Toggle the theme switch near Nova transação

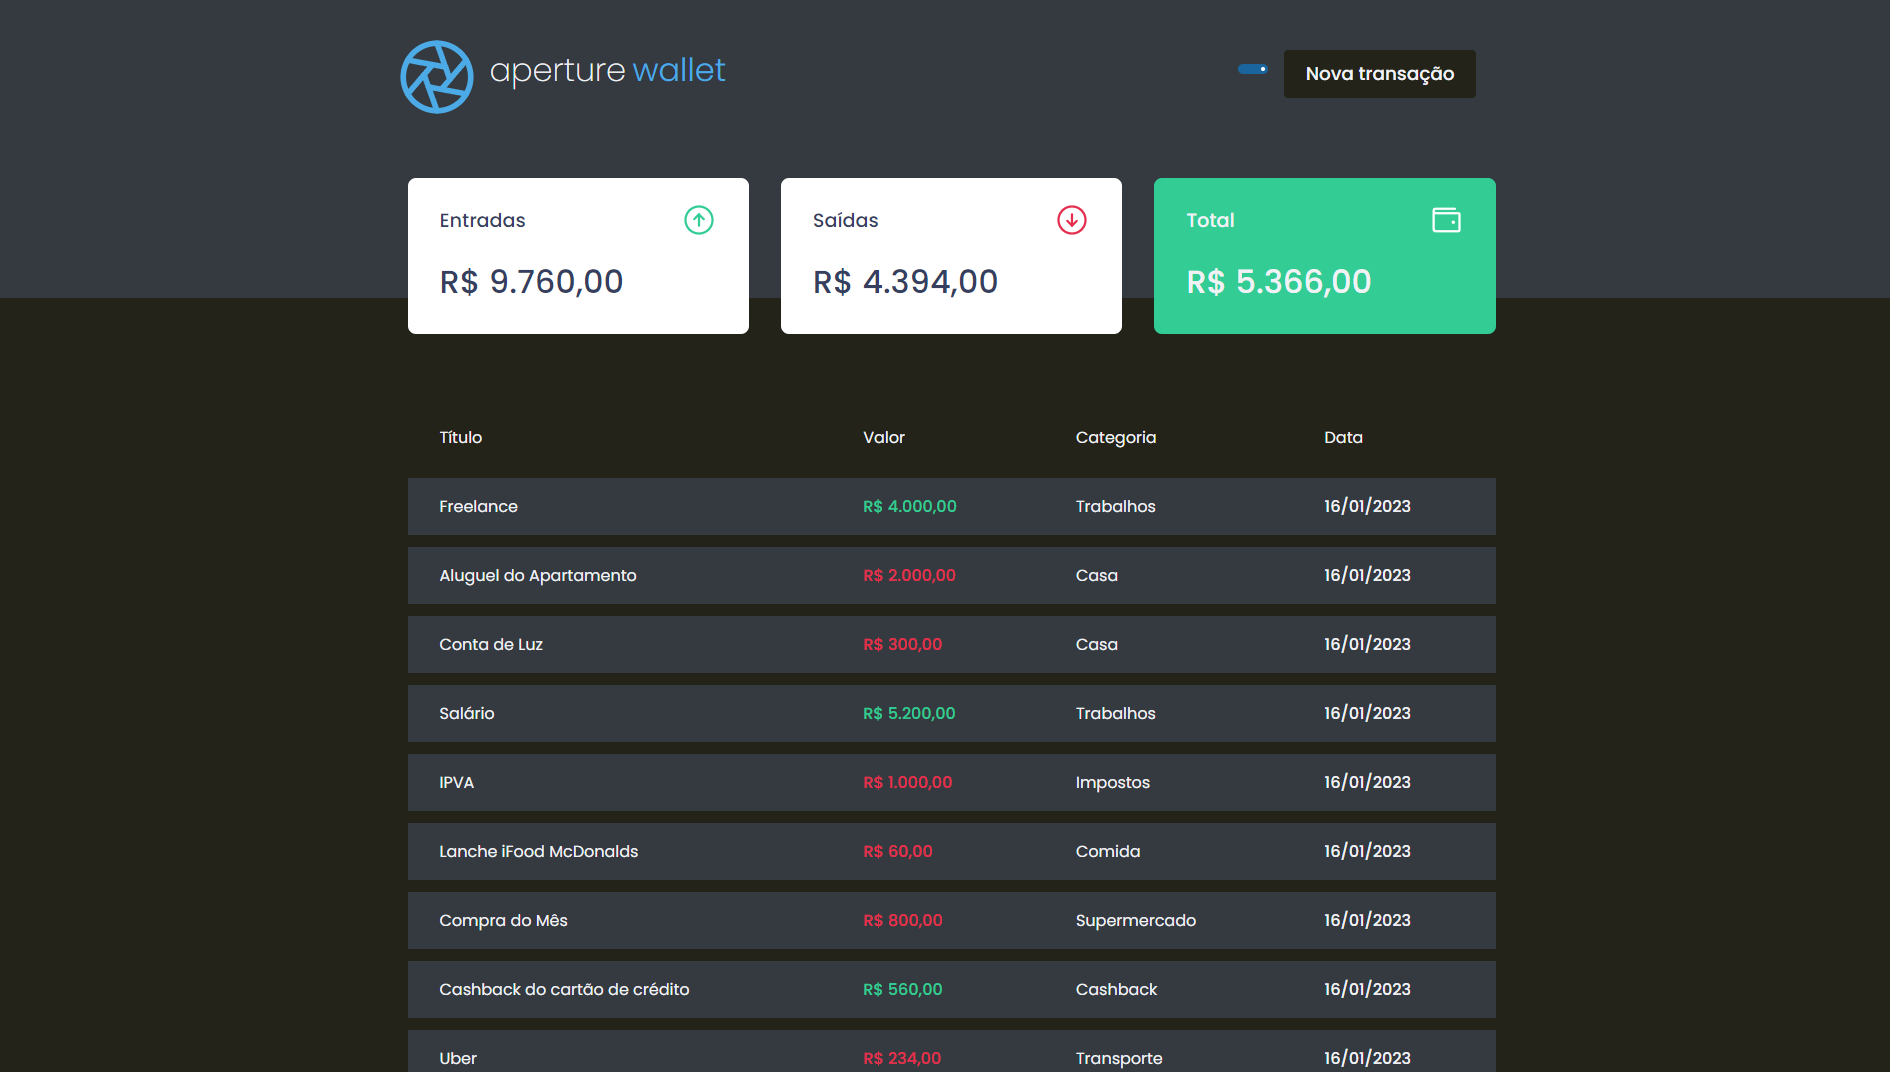(1253, 69)
